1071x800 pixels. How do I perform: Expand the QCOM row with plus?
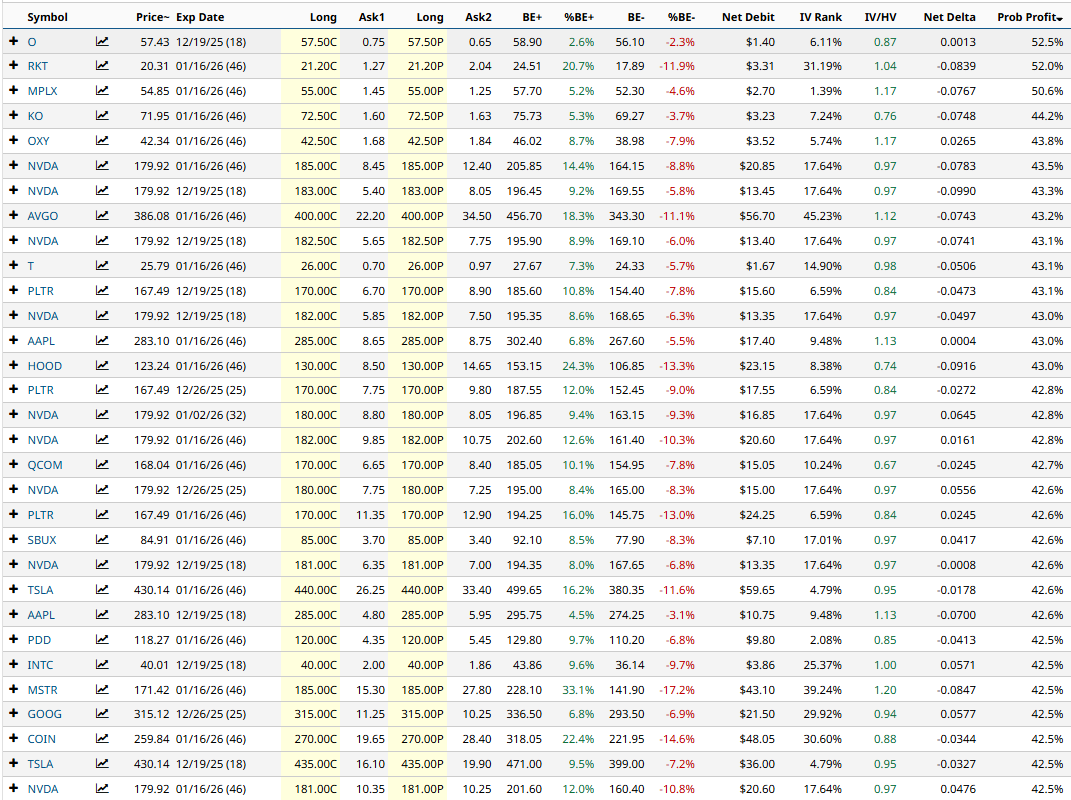pos(13,465)
